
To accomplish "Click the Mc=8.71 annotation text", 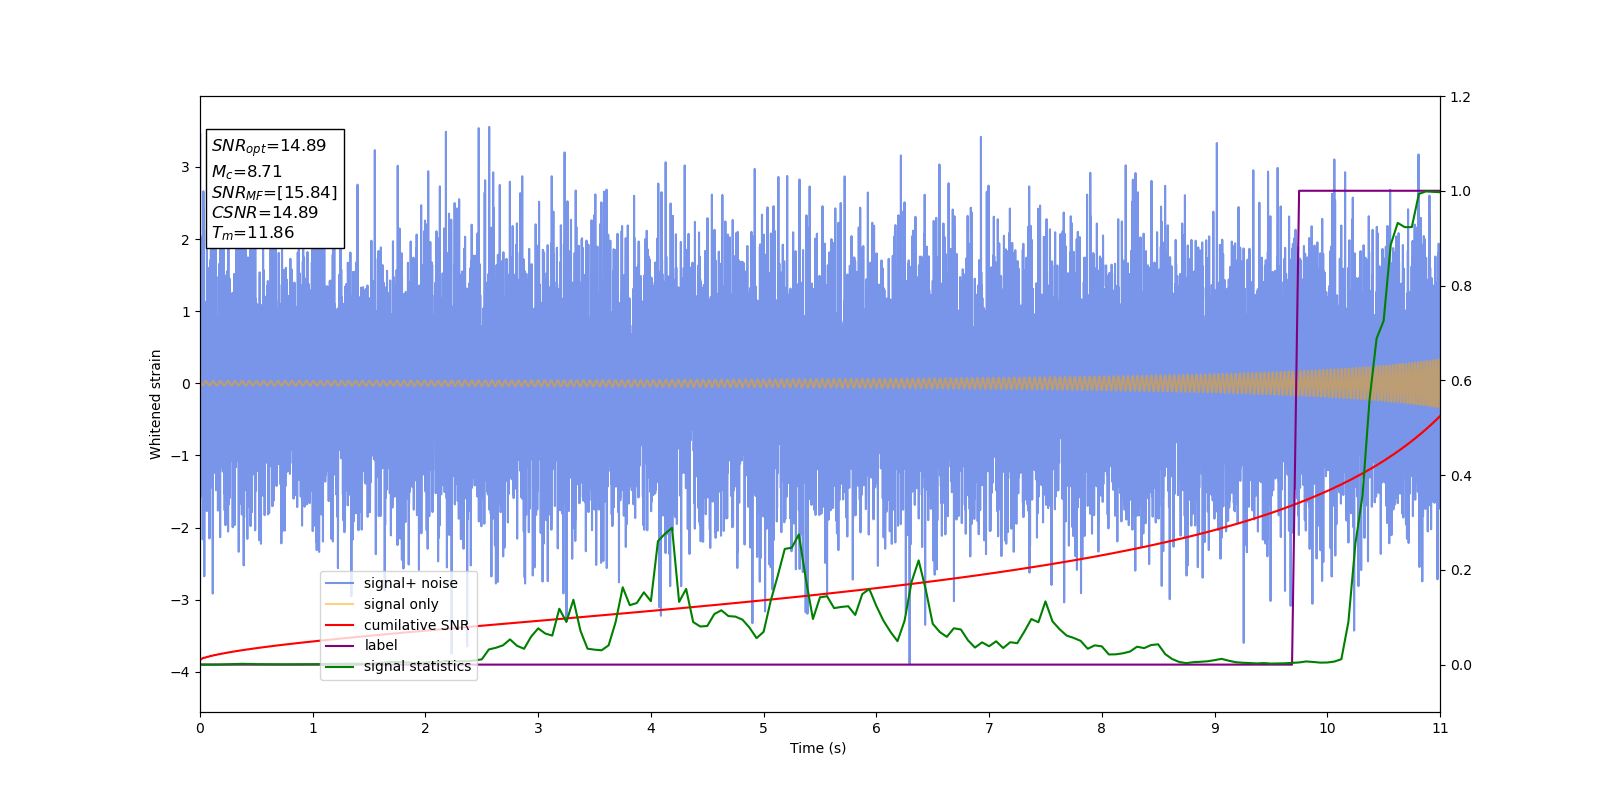I will click(x=247, y=172).
